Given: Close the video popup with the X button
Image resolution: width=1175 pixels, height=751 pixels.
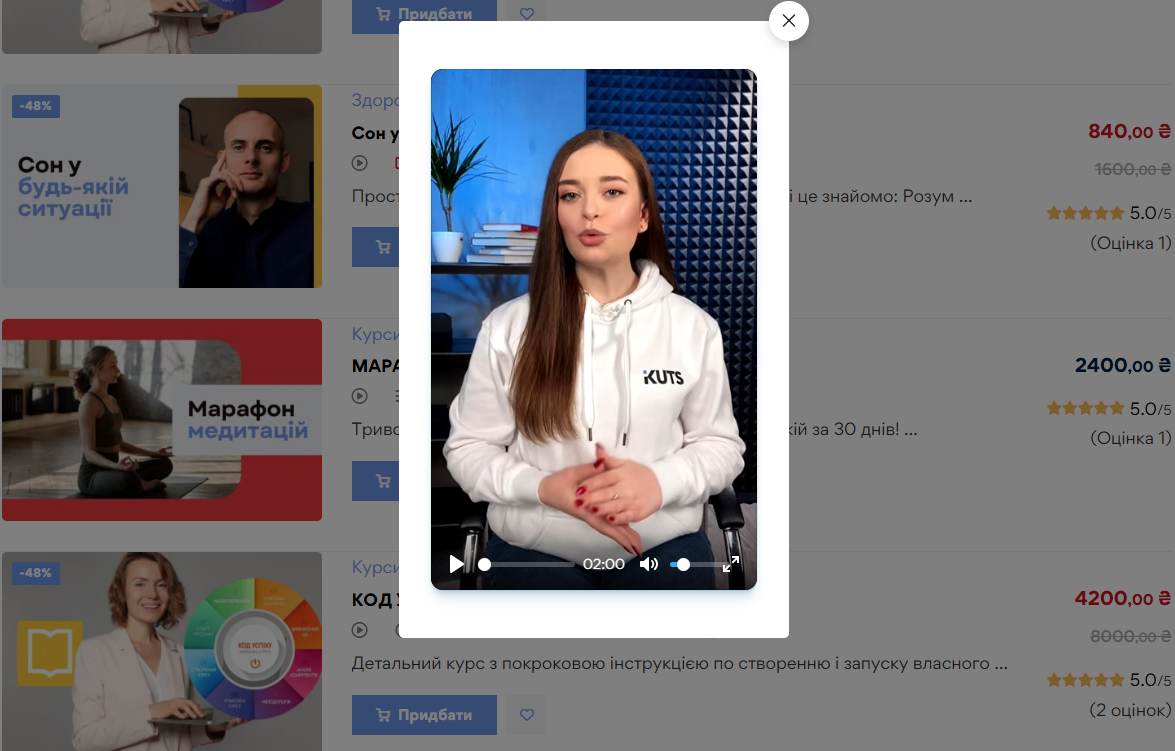Looking at the screenshot, I should 789,20.
